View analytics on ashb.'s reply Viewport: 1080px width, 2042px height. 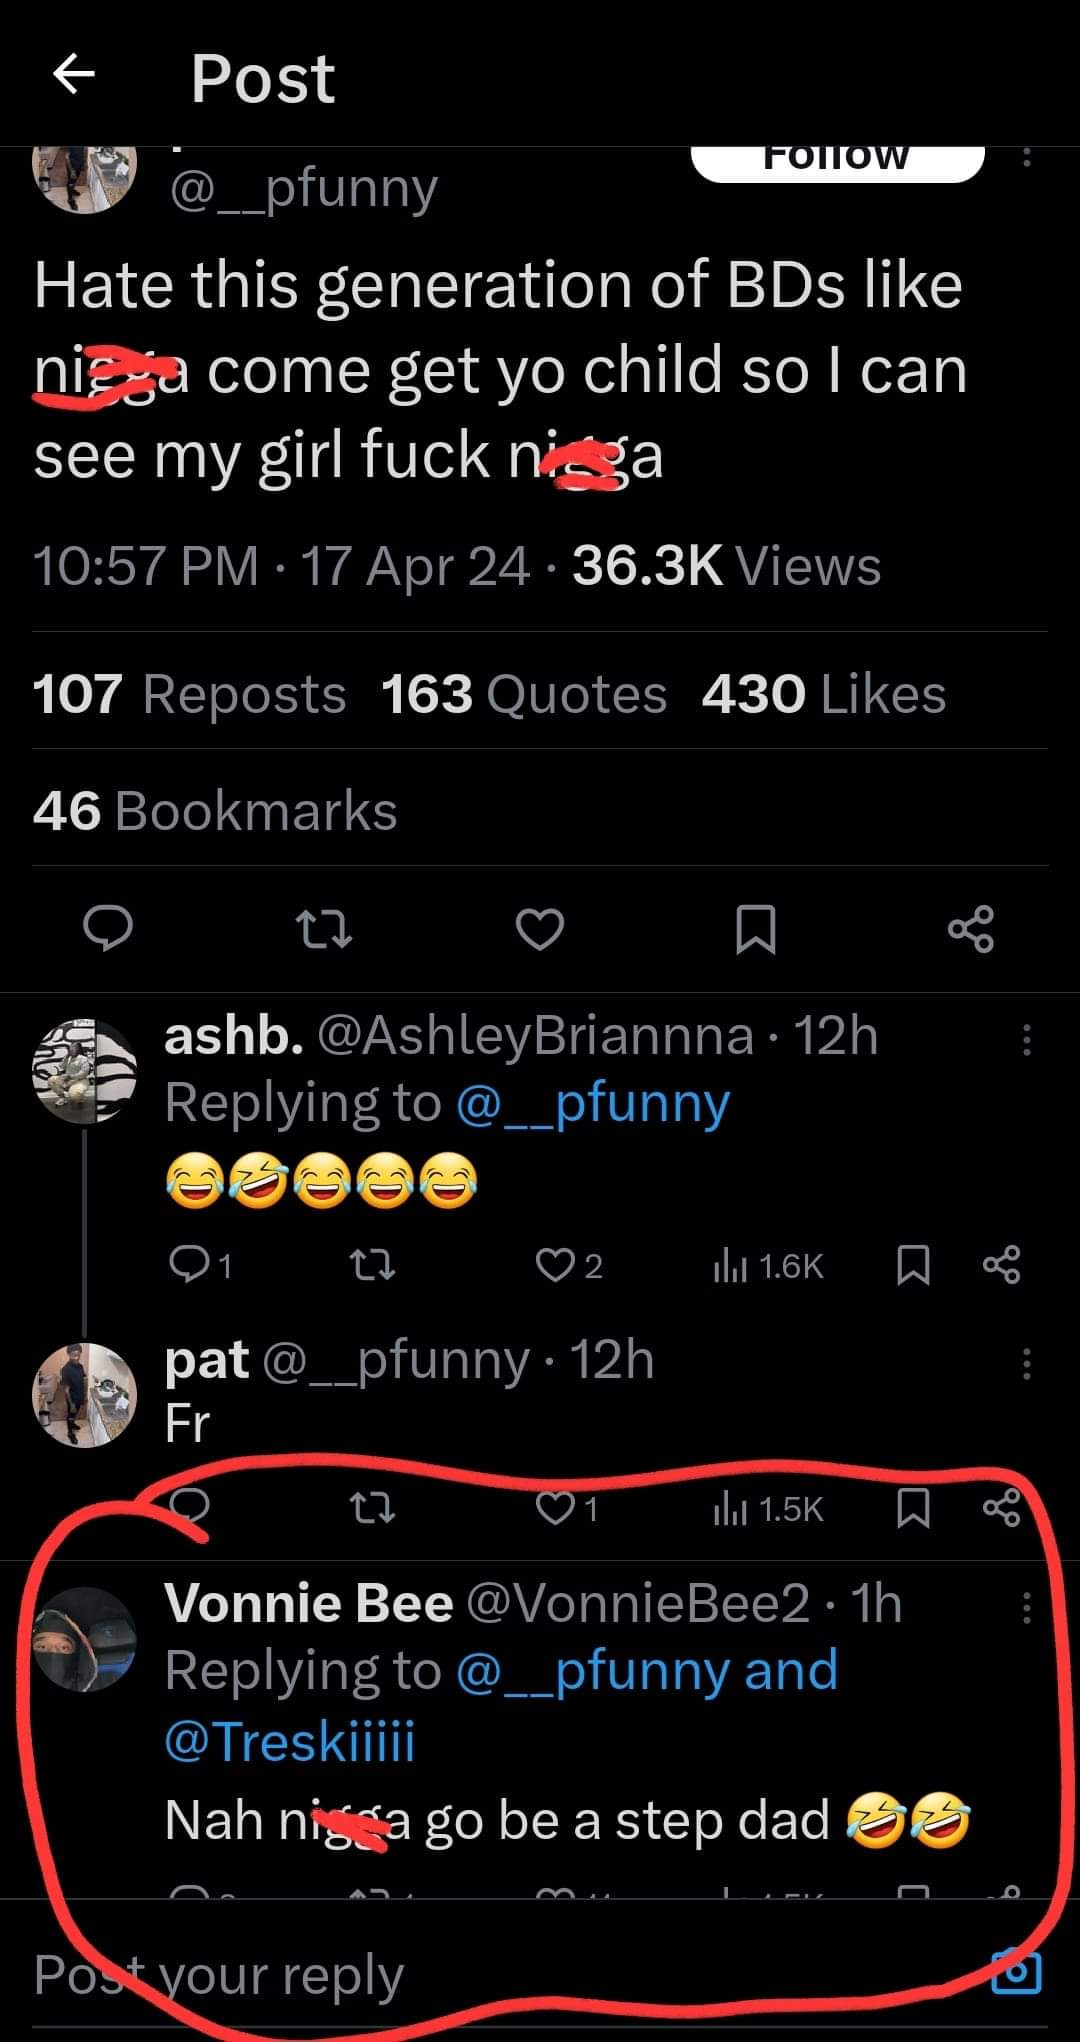pos(767,1267)
